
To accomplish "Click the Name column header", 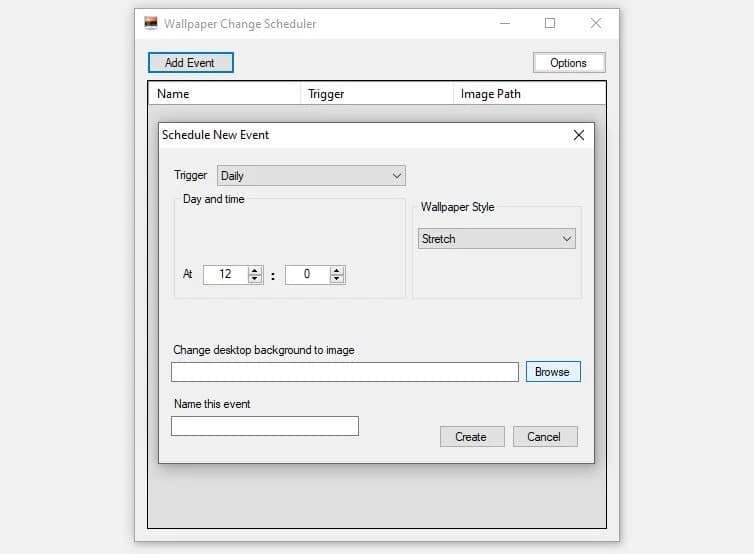I will [224, 94].
